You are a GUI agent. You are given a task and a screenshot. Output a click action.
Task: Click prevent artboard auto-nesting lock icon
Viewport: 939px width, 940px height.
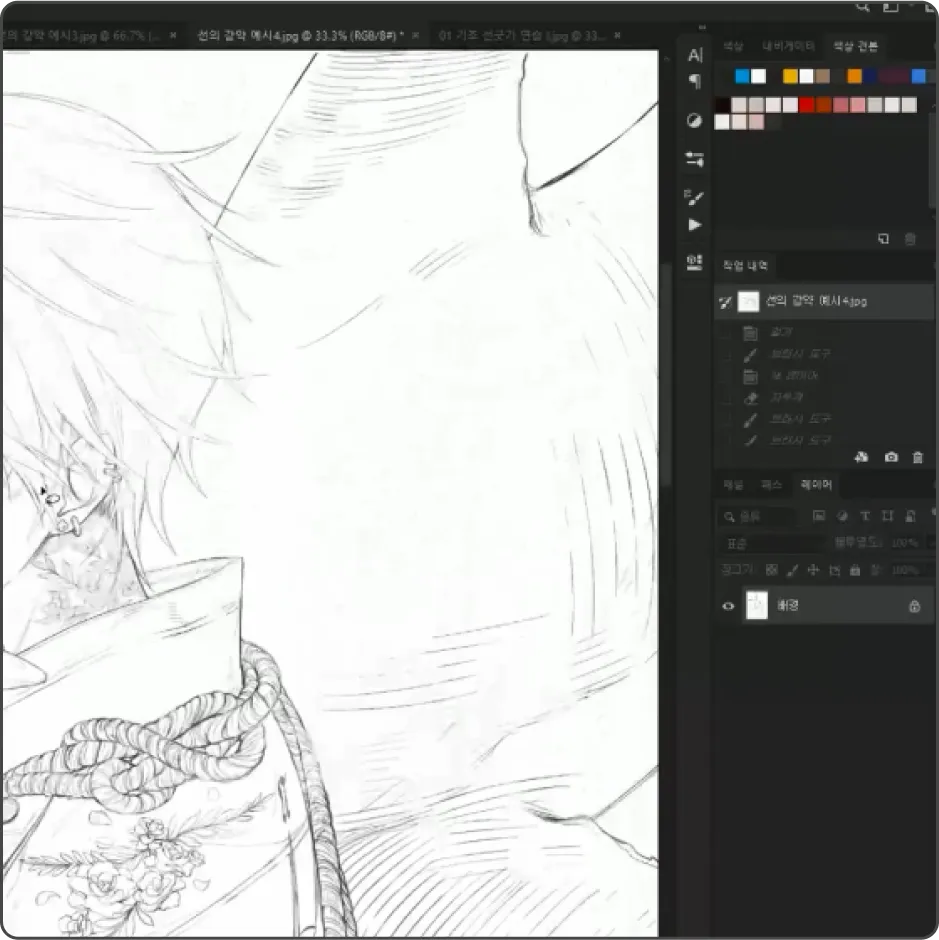coord(834,570)
